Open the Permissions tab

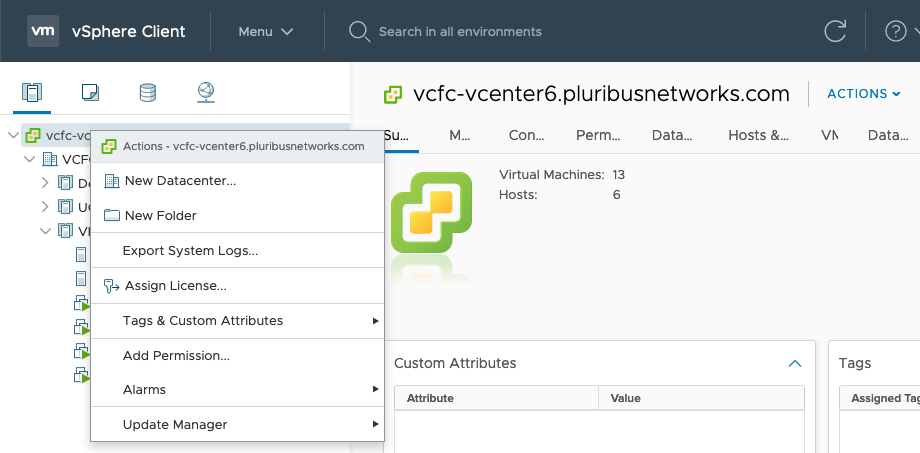(x=598, y=136)
